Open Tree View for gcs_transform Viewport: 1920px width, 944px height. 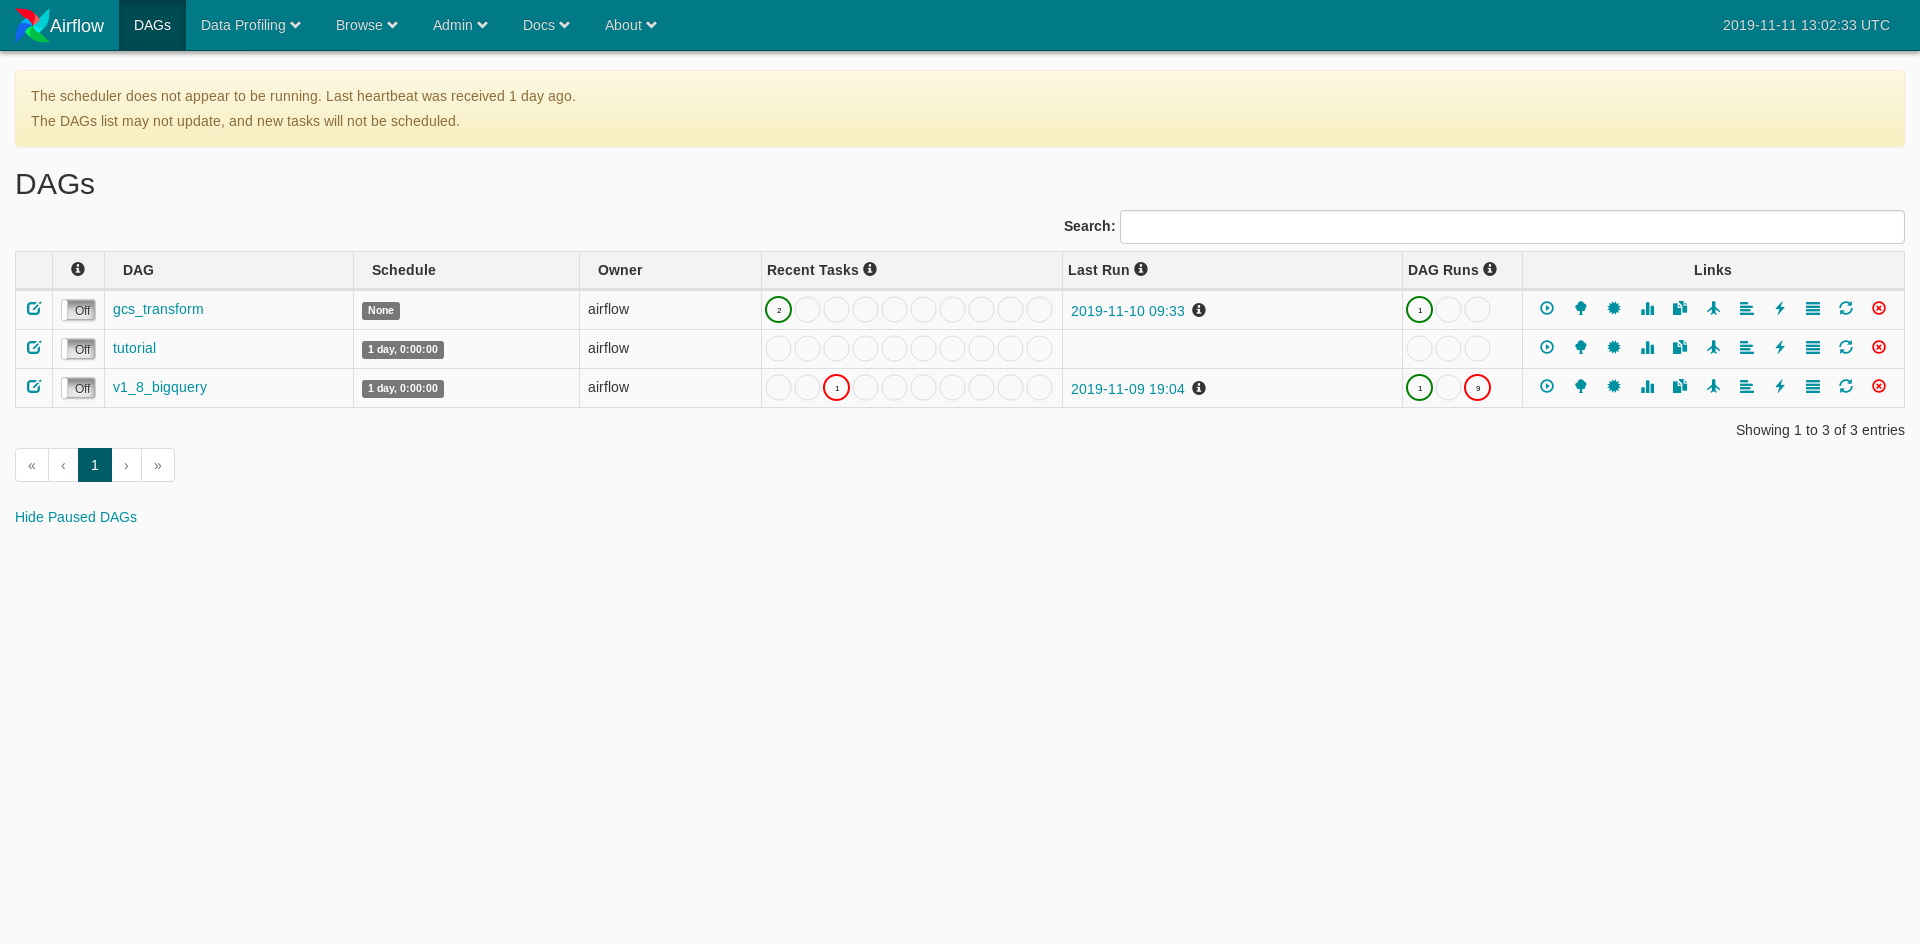(x=1580, y=309)
